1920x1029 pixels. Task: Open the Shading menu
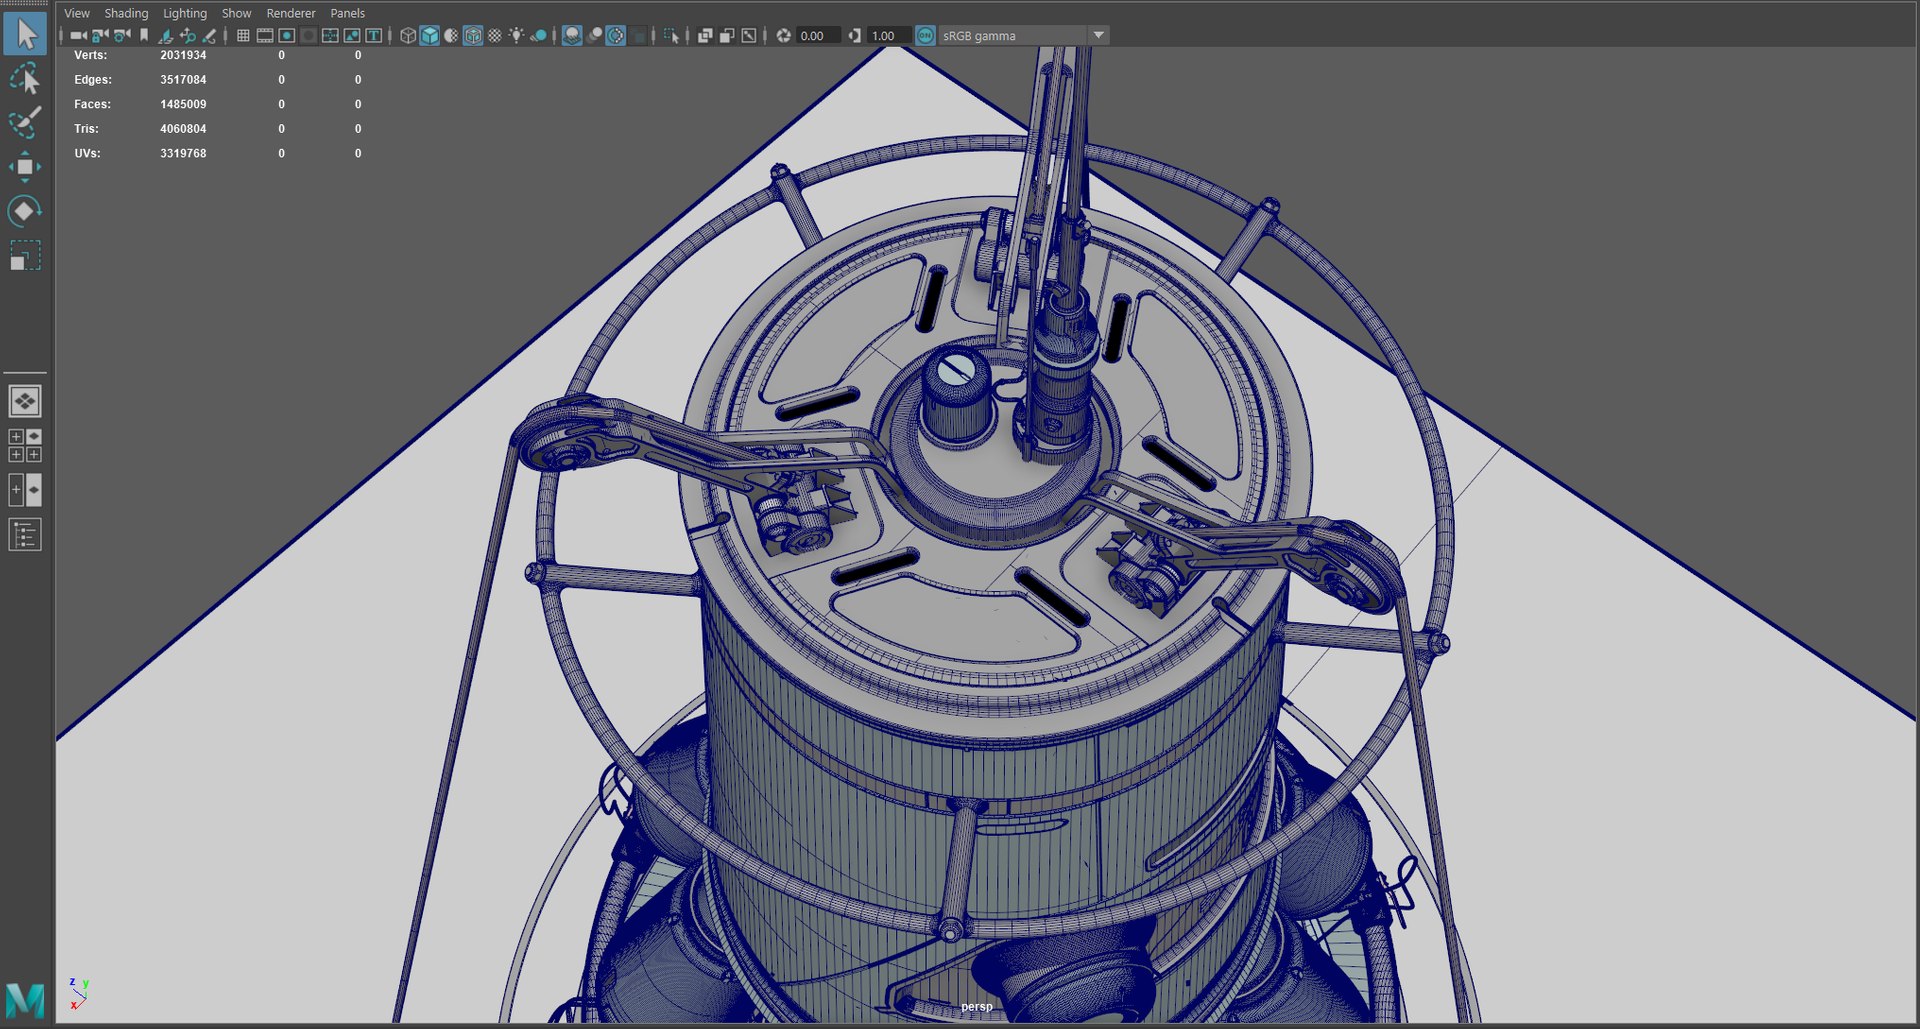point(126,13)
